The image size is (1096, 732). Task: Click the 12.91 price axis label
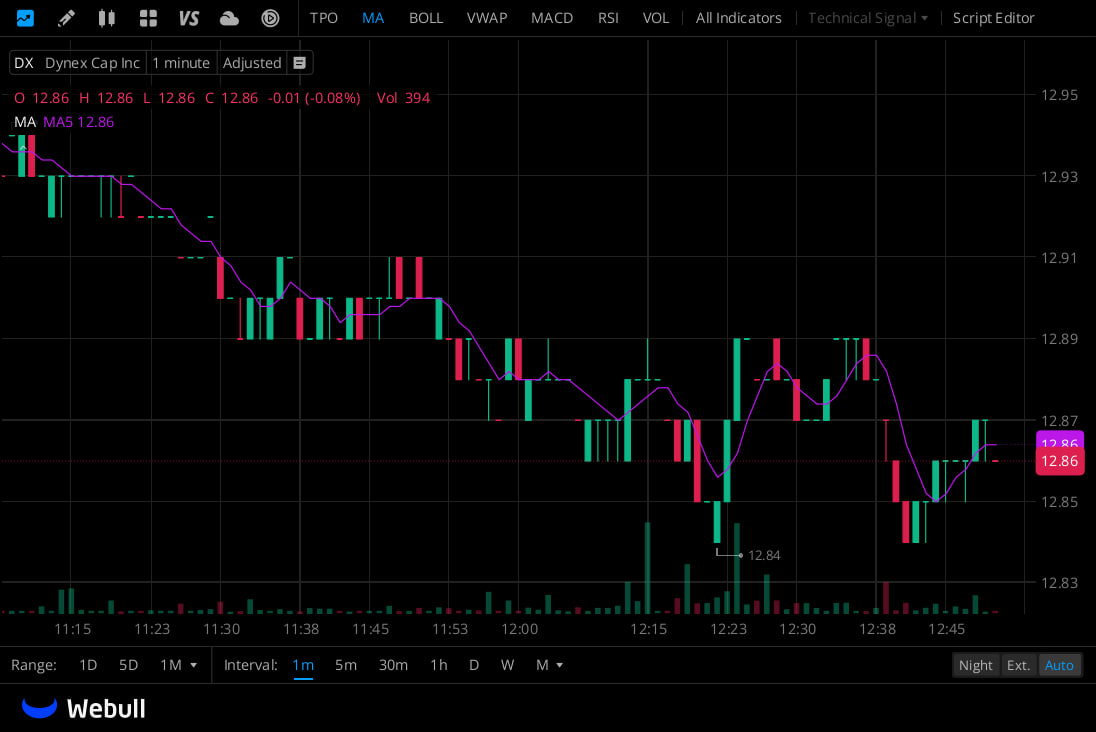click(1059, 258)
